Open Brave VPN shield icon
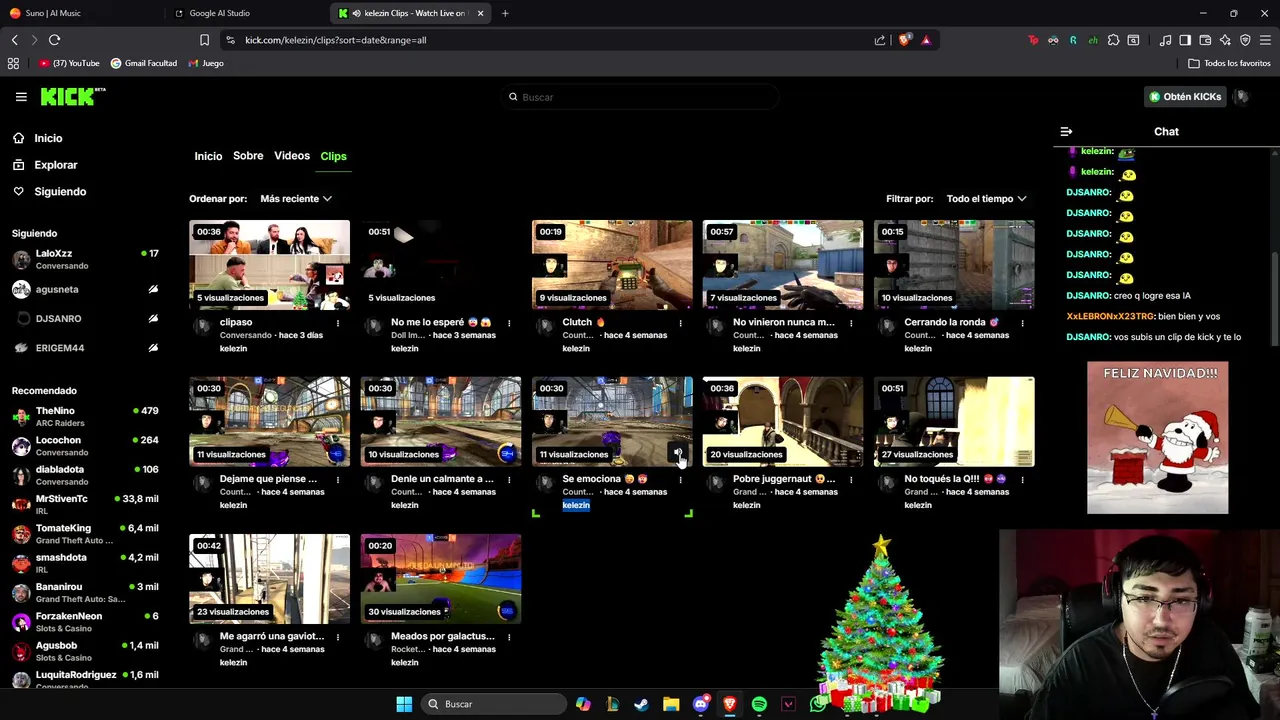This screenshot has width=1280, height=720. click(x=1245, y=40)
